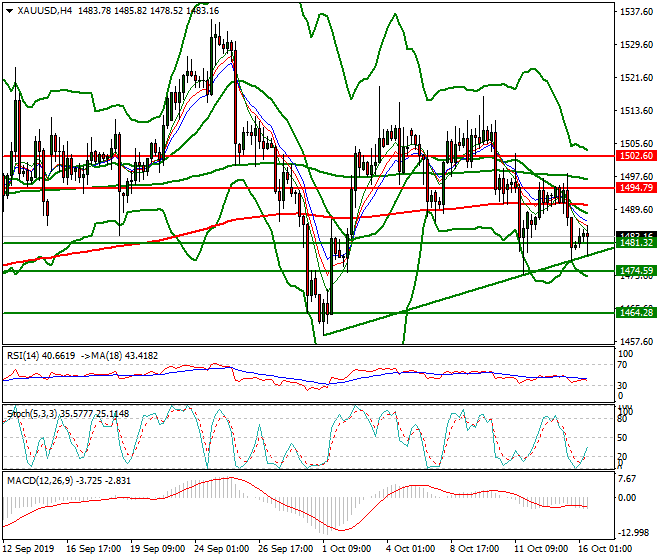Screen dimensions: 660x560
Task: Click the 8 Oct 17:00 time axis label
Action: pyautogui.click(x=475, y=549)
